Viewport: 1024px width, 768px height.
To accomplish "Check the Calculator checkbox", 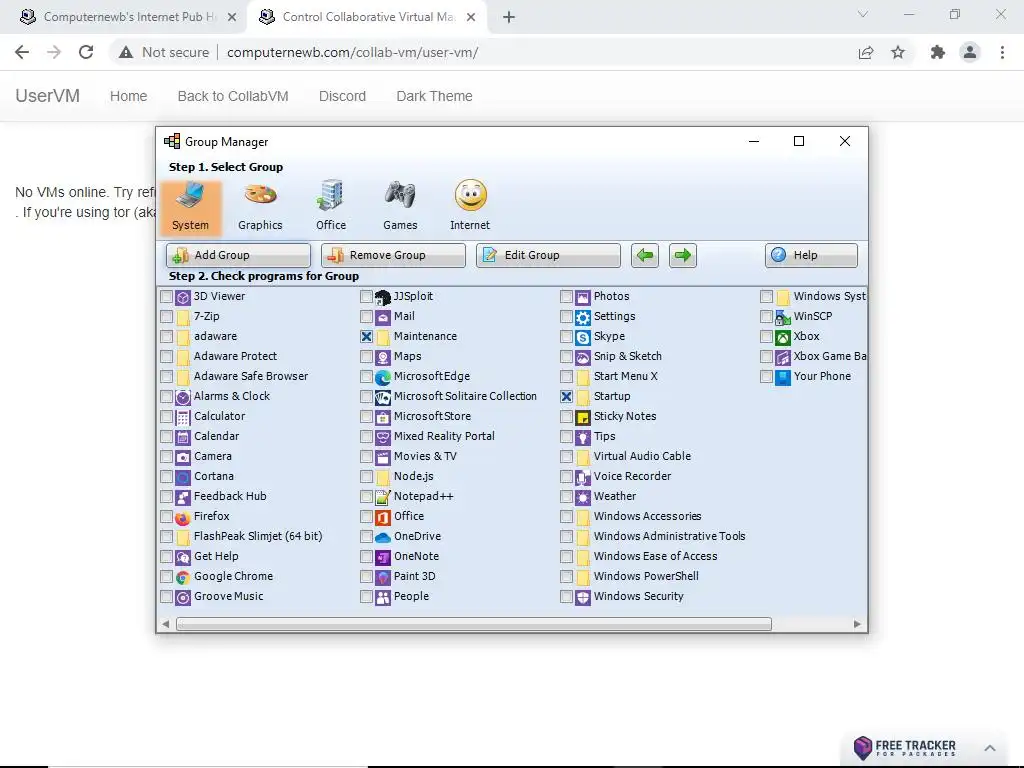I will (167, 417).
